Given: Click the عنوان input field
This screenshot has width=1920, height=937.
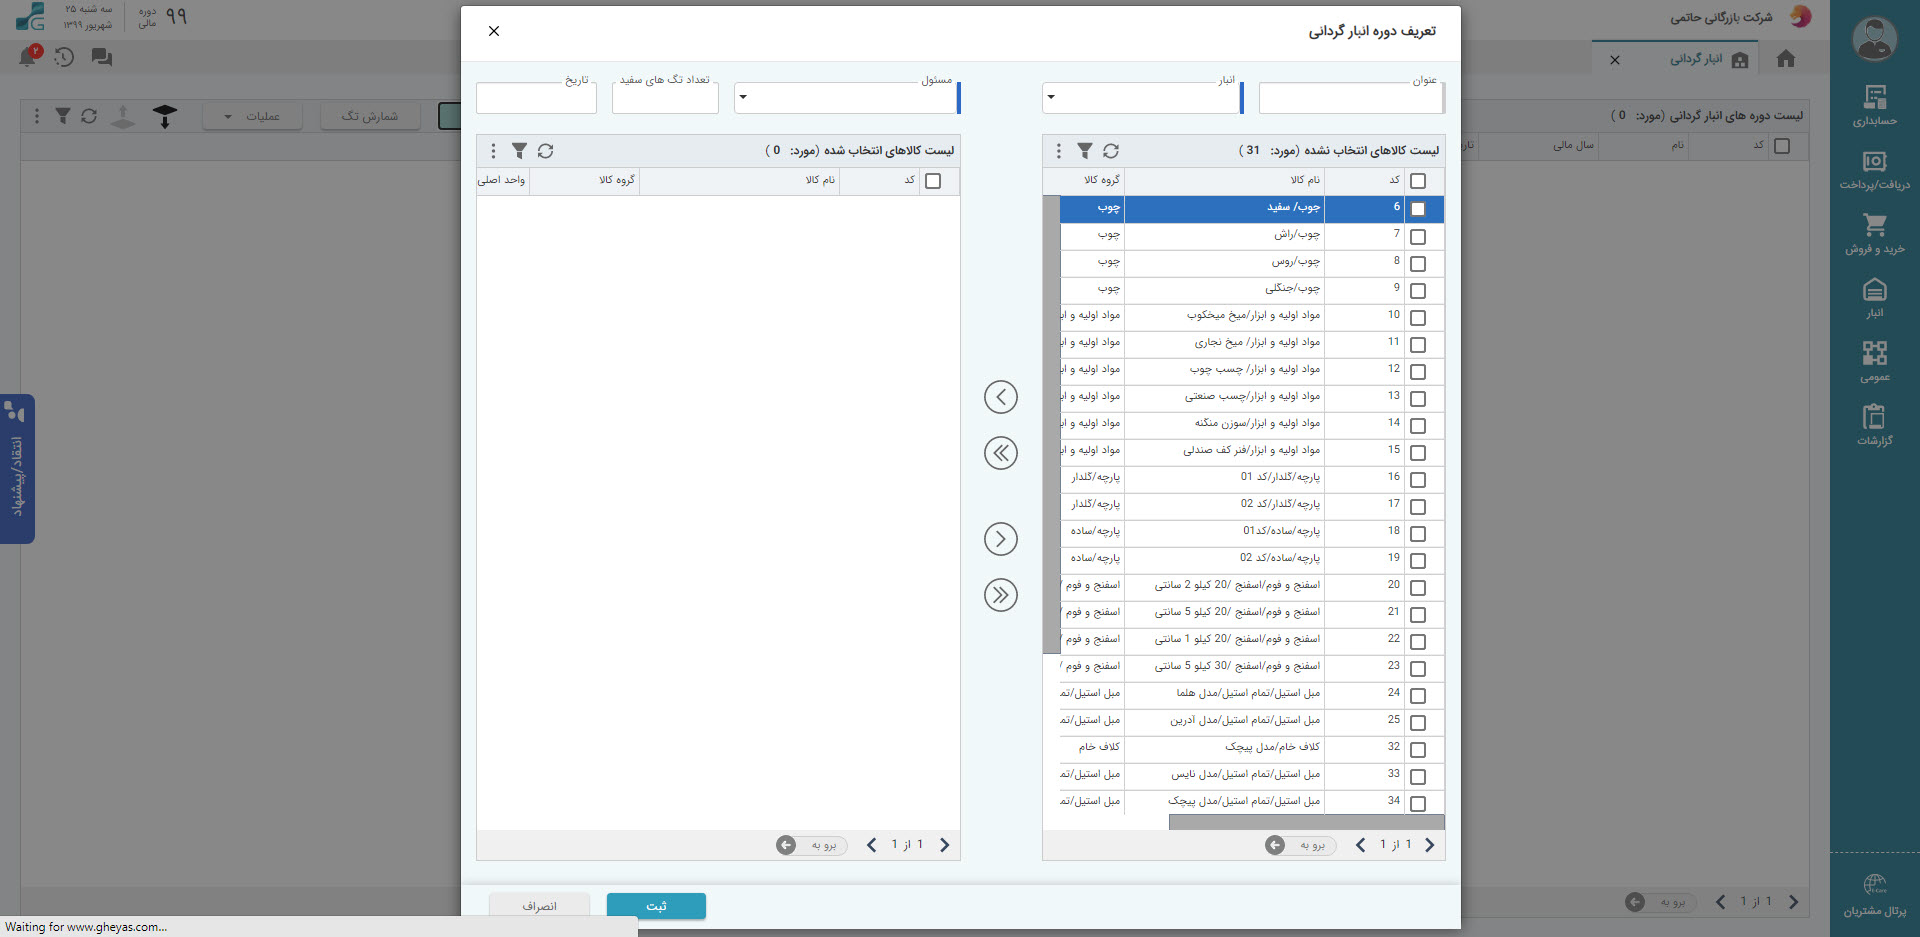Looking at the screenshot, I should click(x=1352, y=97).
